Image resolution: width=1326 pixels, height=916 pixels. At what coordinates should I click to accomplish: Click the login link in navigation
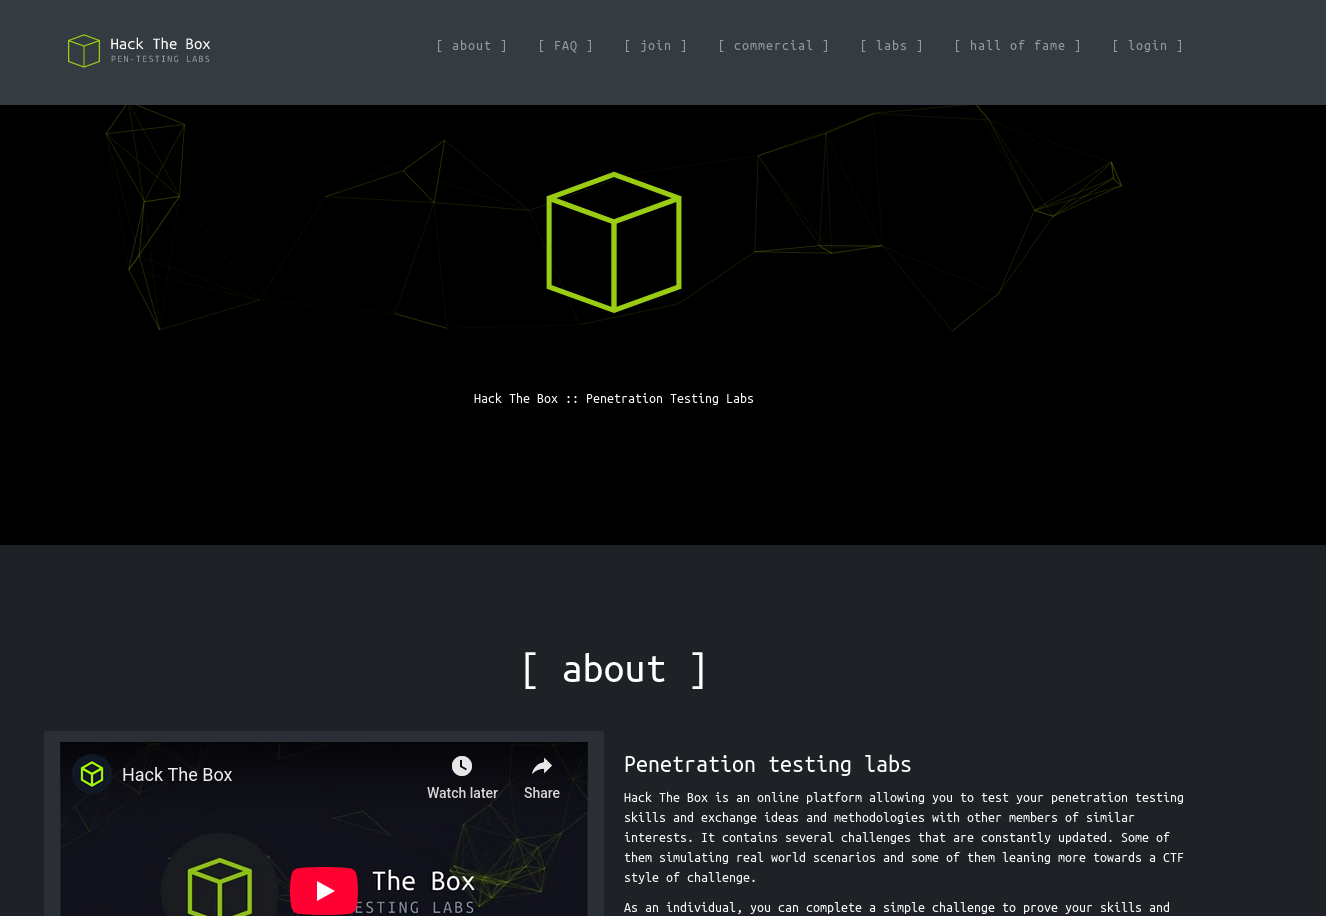(x=1147, y=46)
